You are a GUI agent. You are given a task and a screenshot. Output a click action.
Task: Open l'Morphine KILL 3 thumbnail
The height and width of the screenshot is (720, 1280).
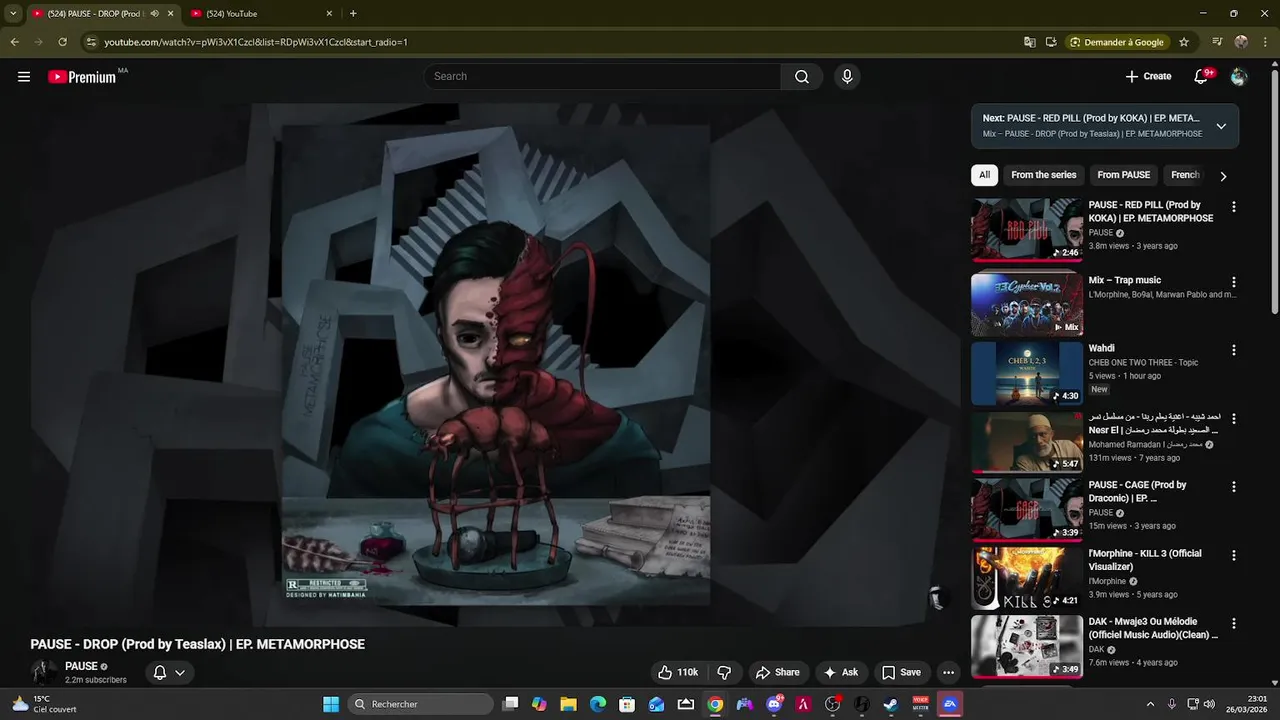(1027, 578)
